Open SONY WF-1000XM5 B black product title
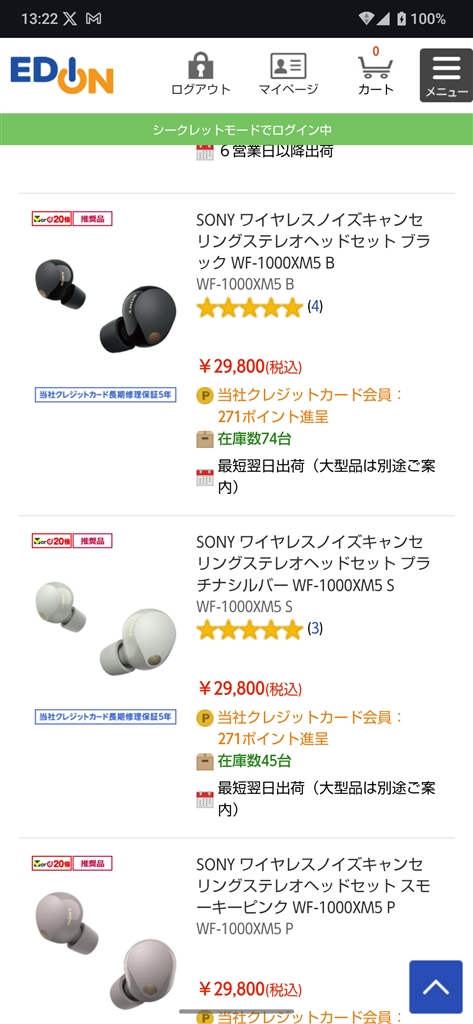The image size is (473, 1024). [x=314, y=241]
